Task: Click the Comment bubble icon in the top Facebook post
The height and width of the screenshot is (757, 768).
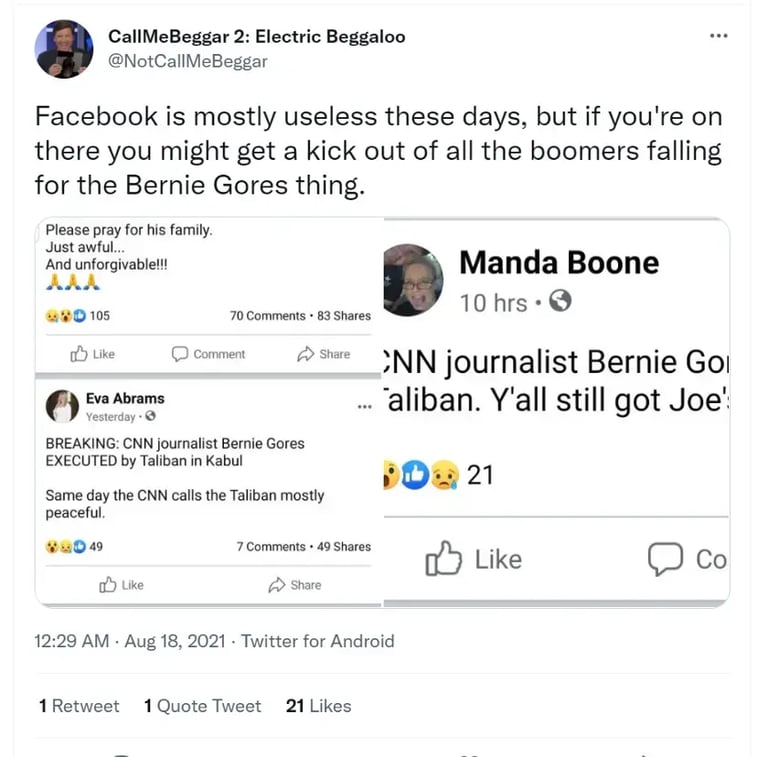Action: [180, 354]
